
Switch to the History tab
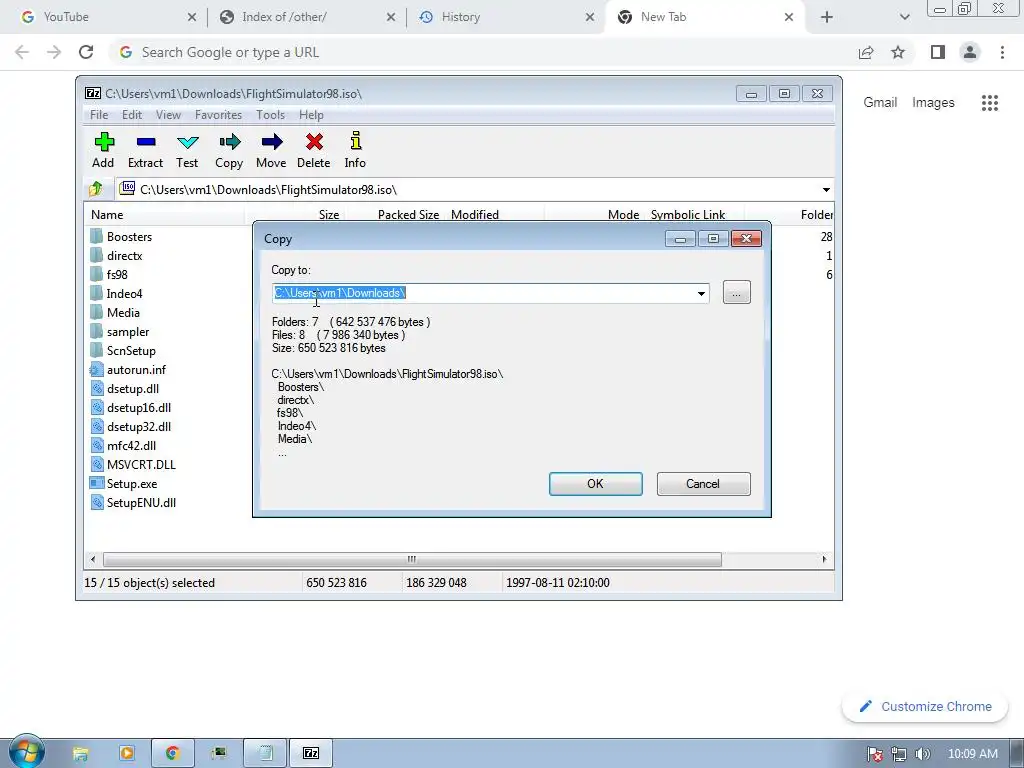[506, 17]
